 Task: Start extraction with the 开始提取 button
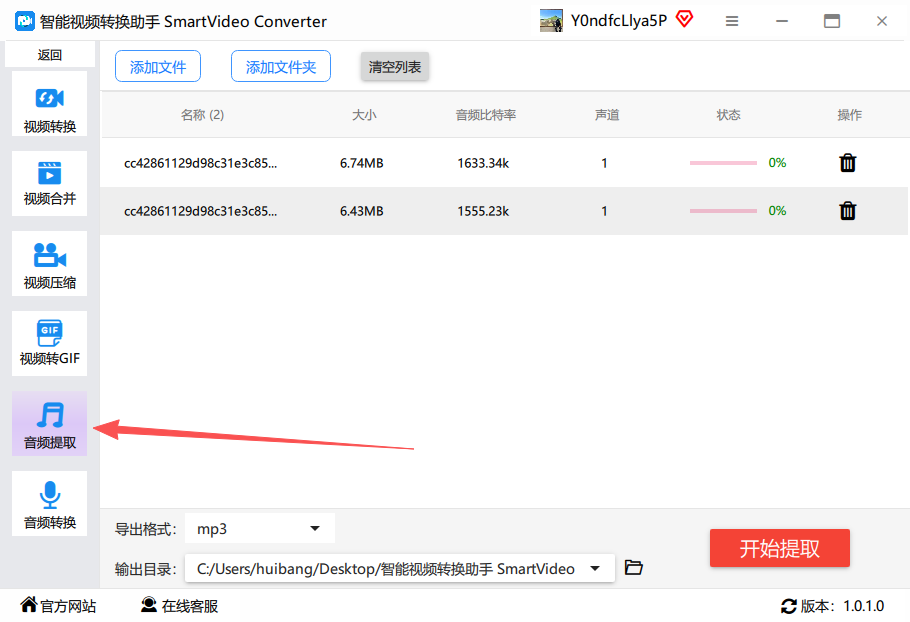(779, 548)
